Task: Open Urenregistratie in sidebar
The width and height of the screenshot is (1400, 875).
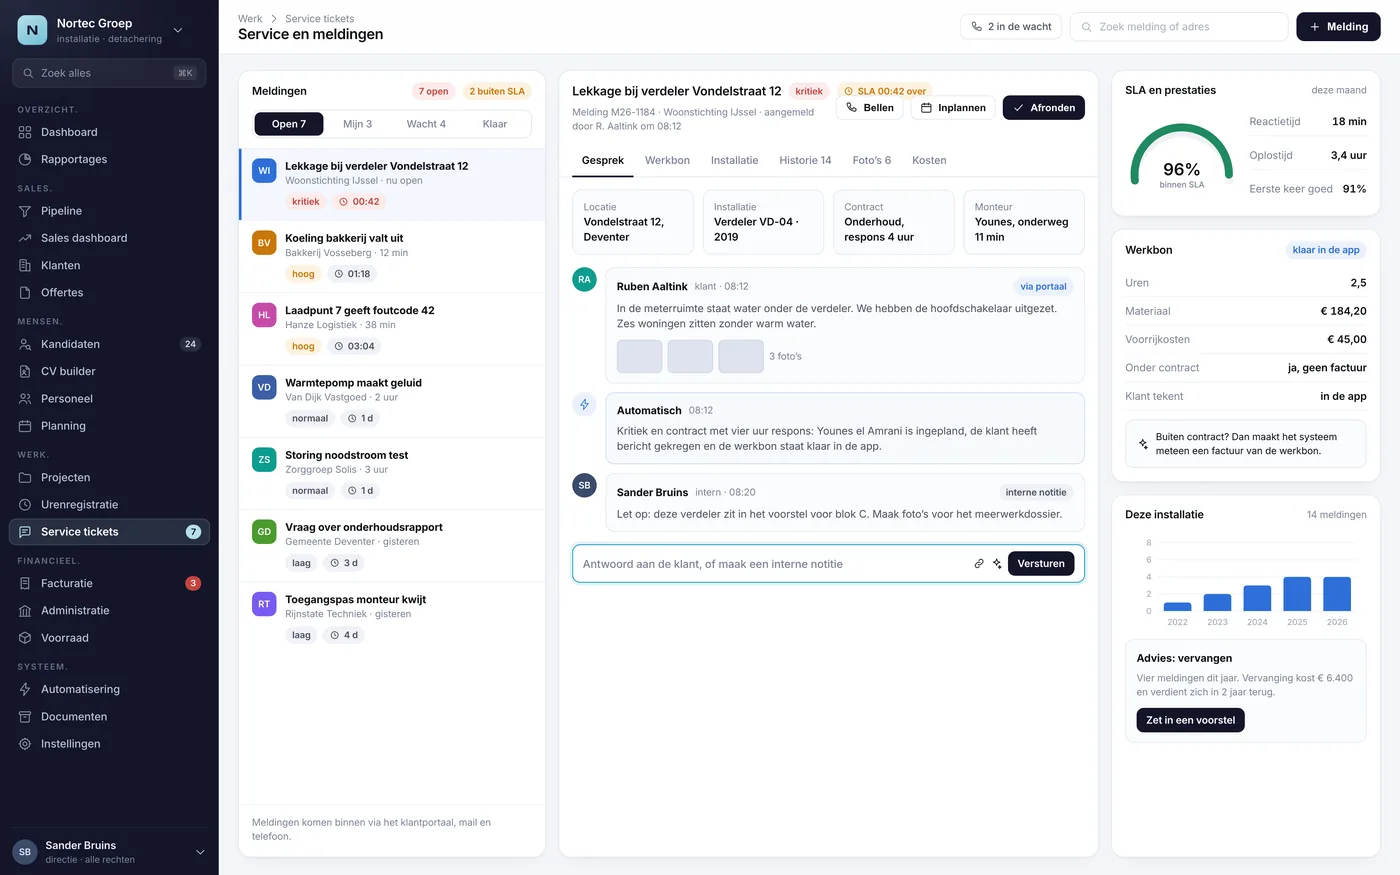Action: (109, 505)
